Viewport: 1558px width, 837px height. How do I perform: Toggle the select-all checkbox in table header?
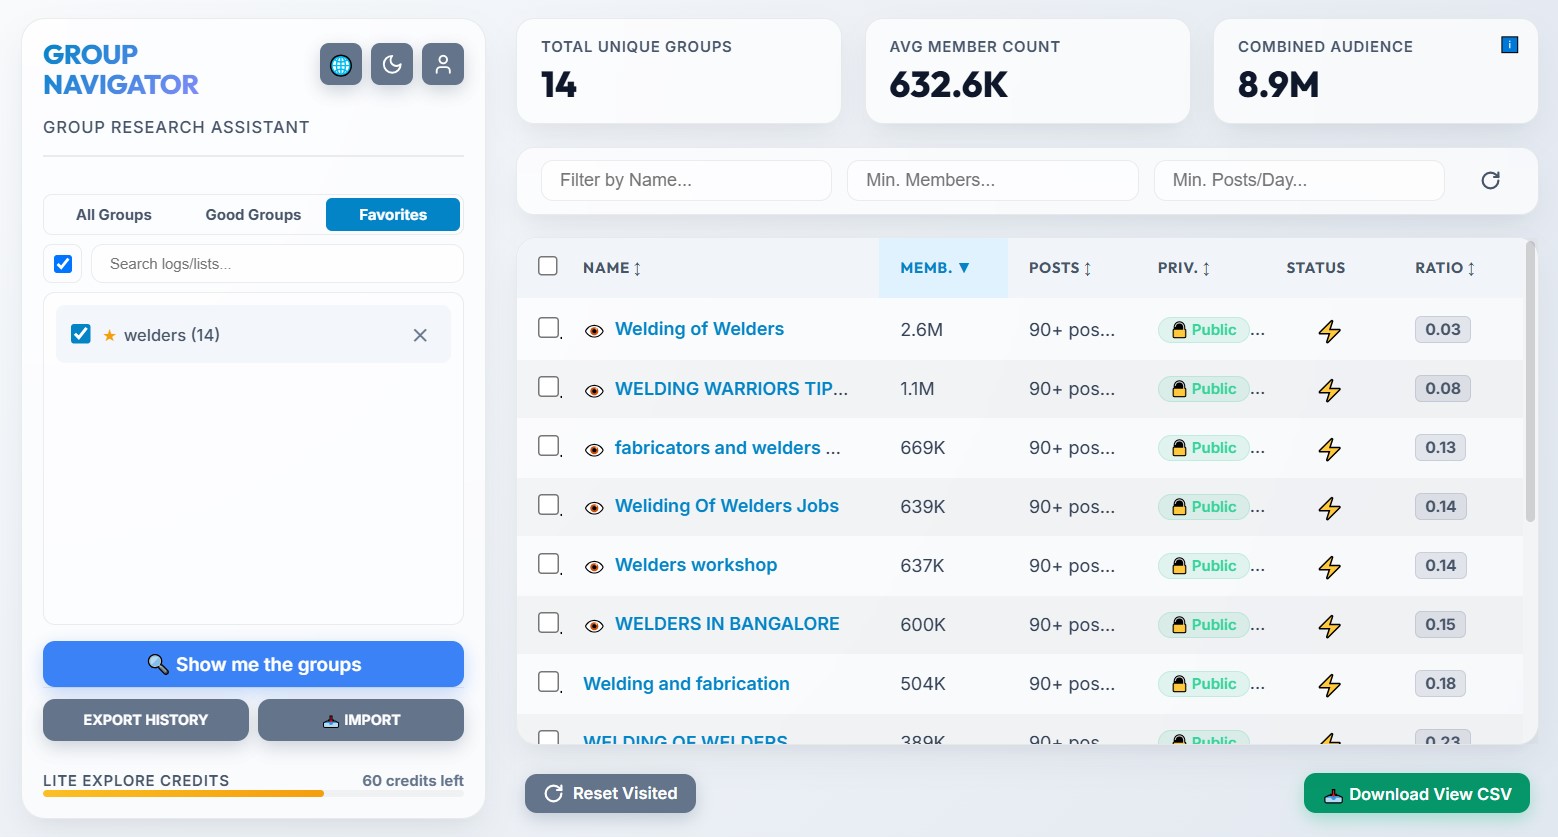[548, 266]
